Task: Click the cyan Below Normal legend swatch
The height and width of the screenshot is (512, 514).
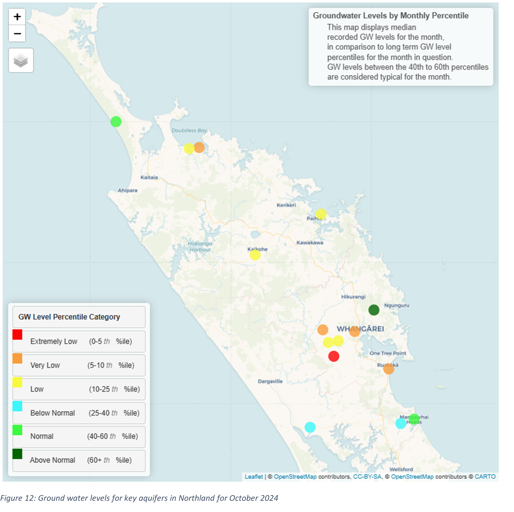Action: (x=17, y=406)
